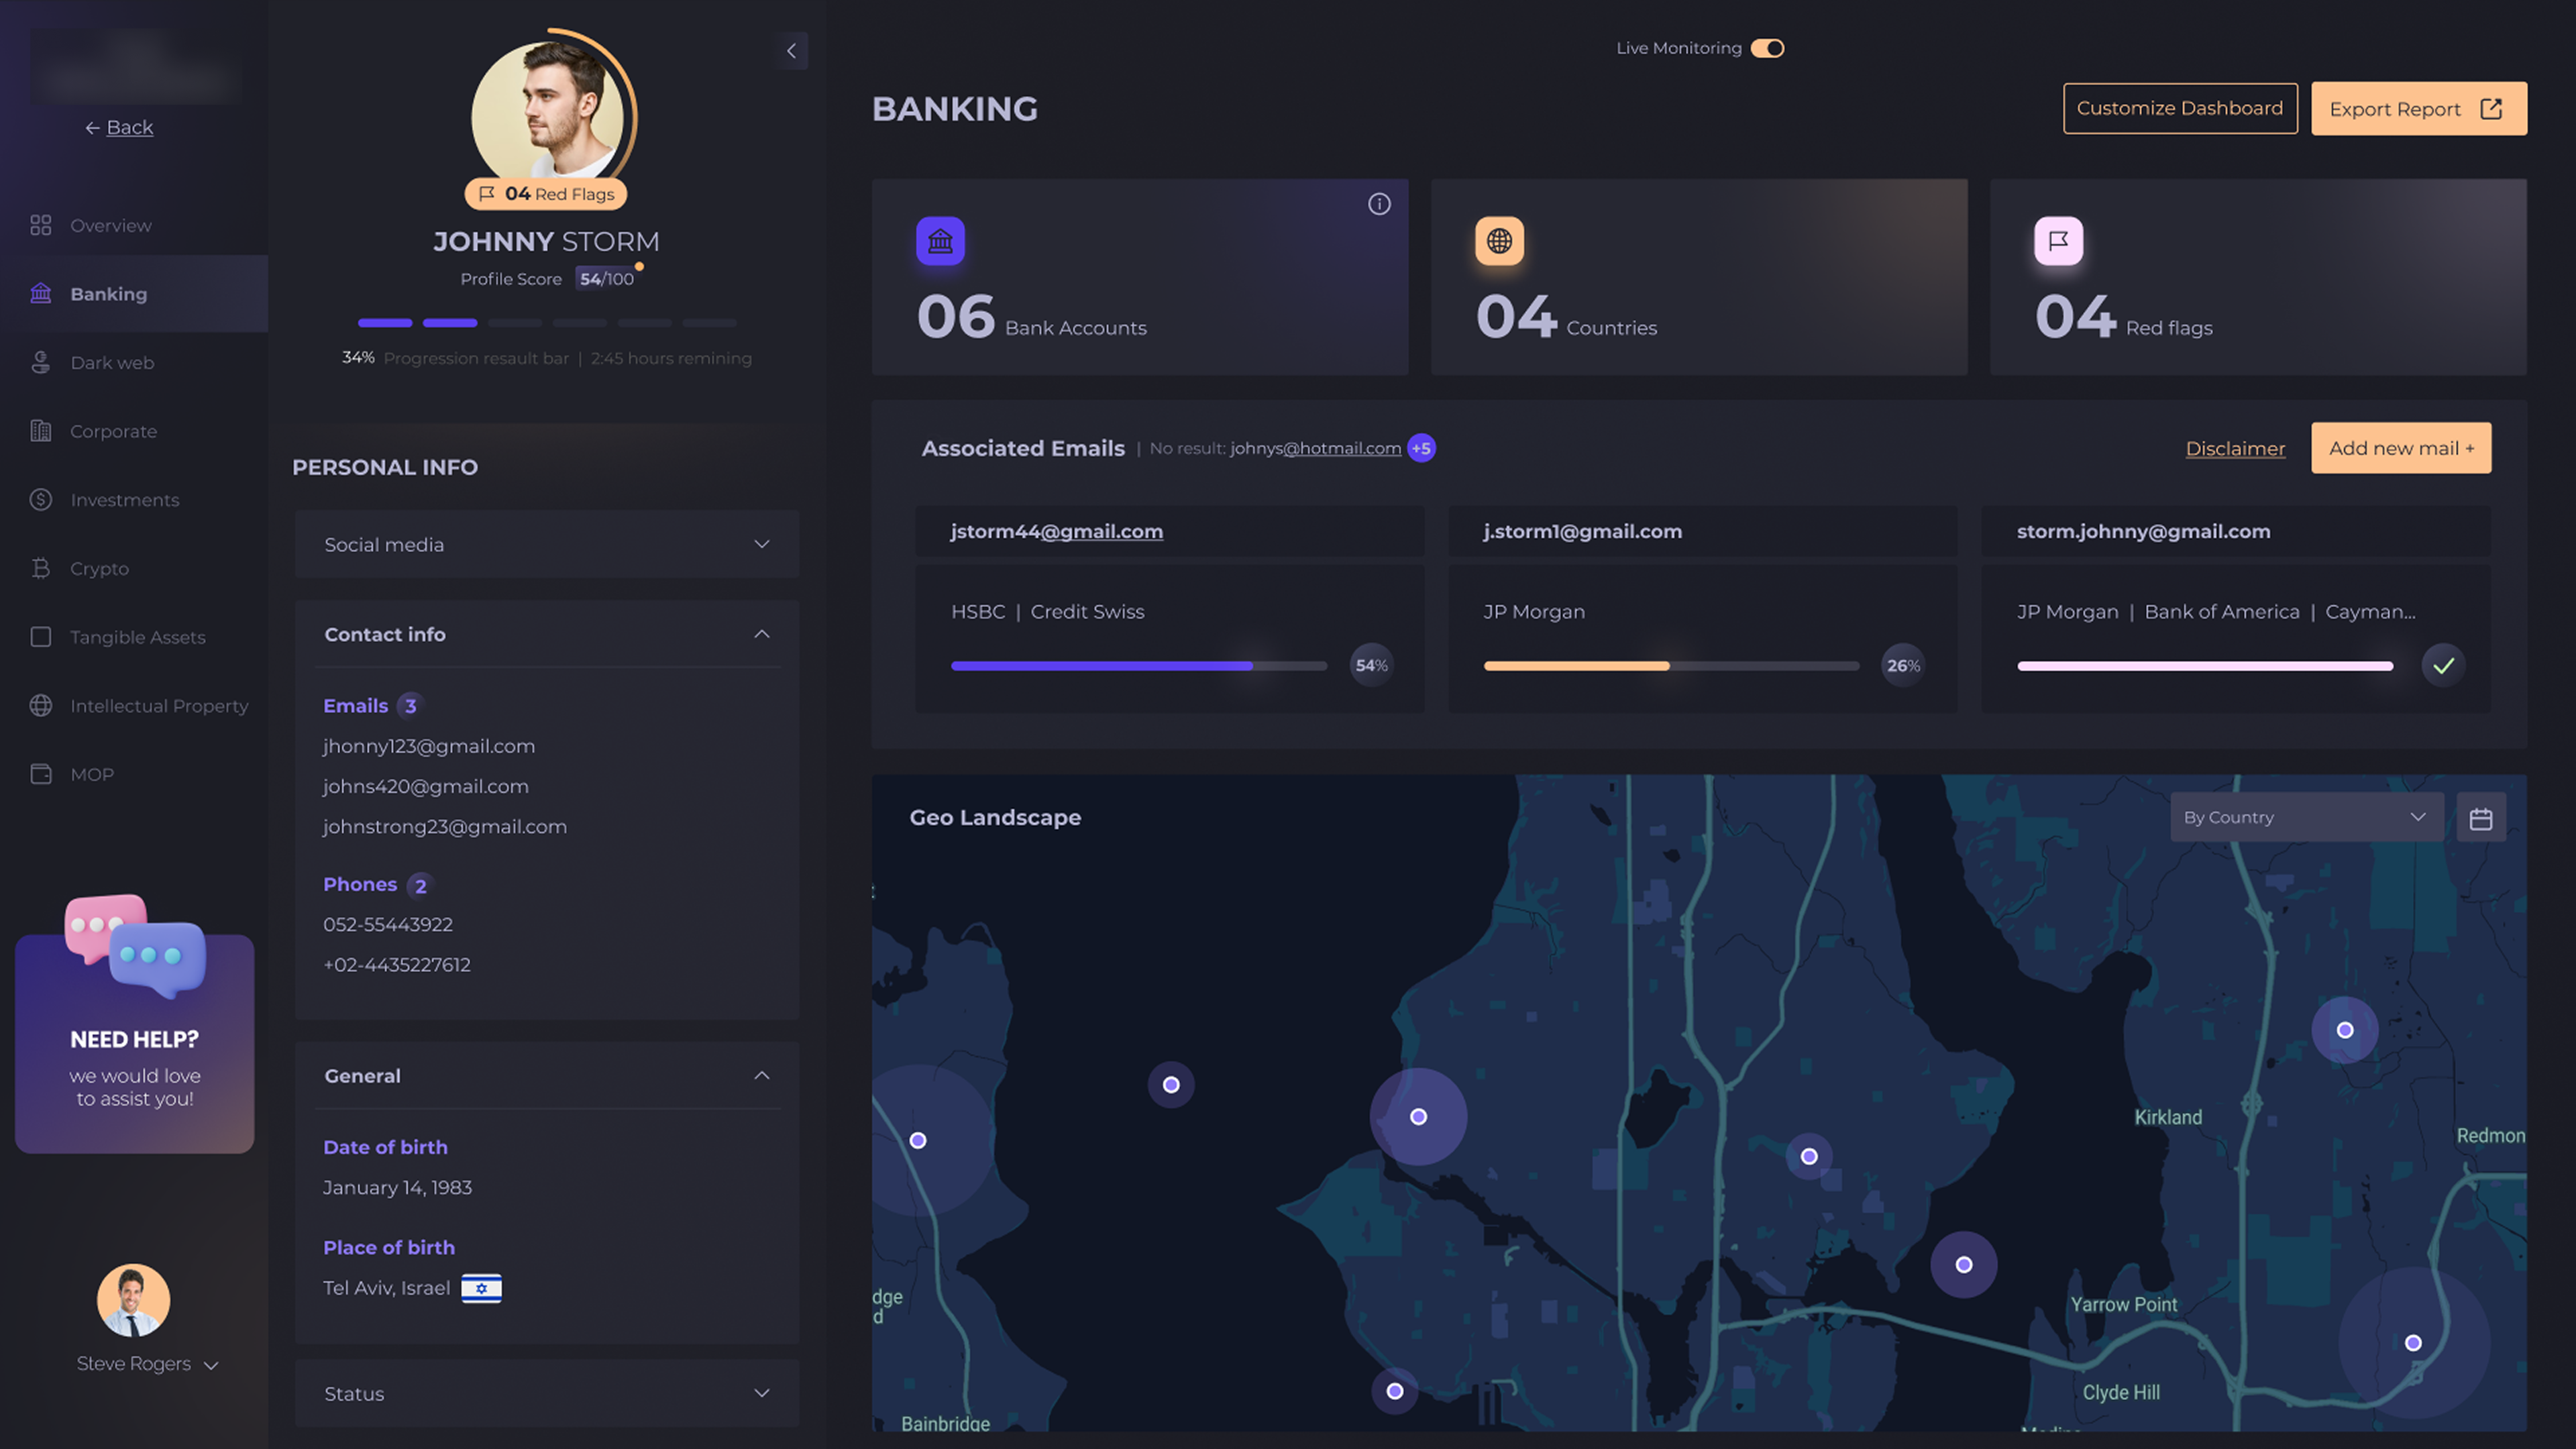Click the +5 emails badge
The width and height of the screenshot is (2576, 1449).
tap(1421, 448)
